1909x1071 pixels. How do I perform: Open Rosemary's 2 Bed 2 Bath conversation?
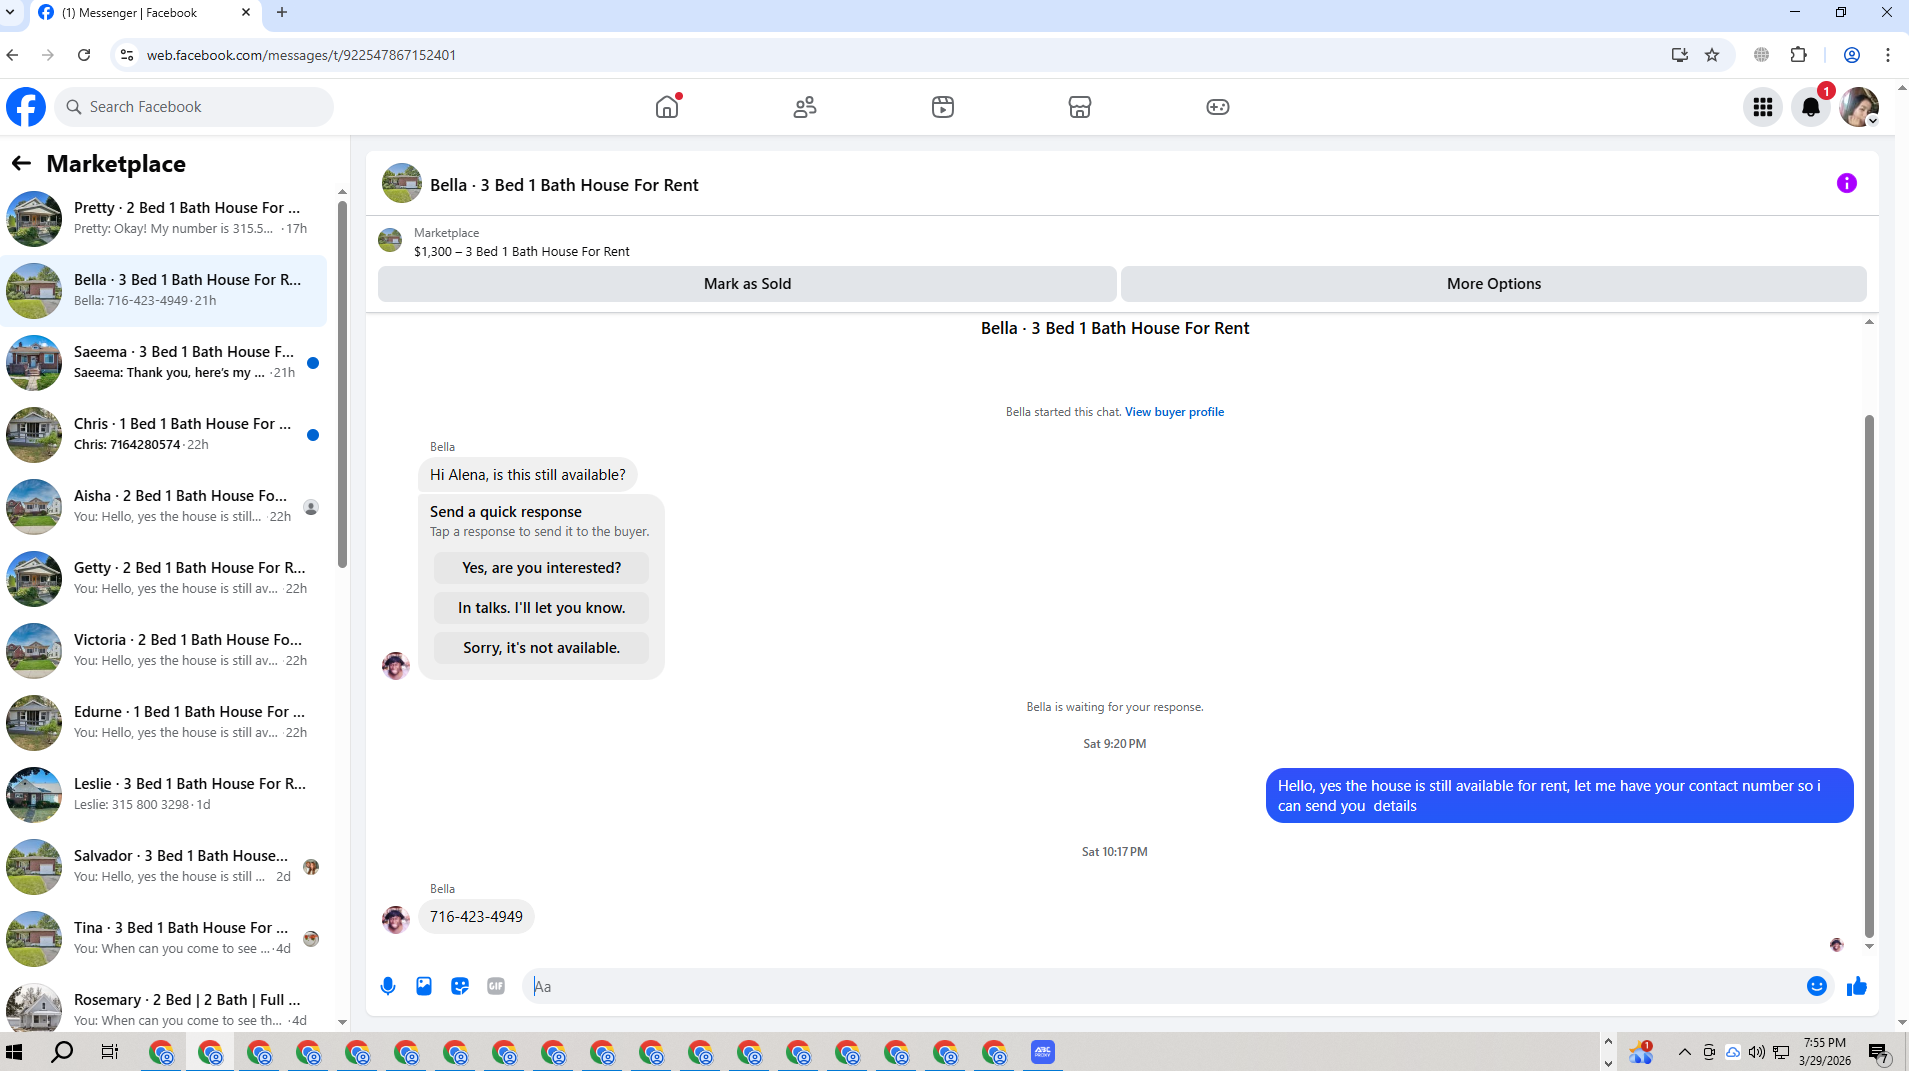click(164, 1005)
